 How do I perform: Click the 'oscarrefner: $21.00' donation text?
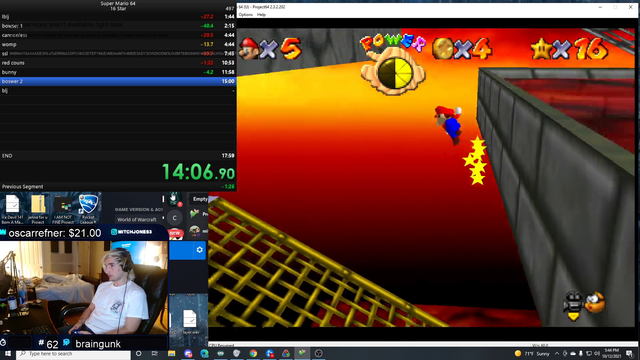point(55,233)
